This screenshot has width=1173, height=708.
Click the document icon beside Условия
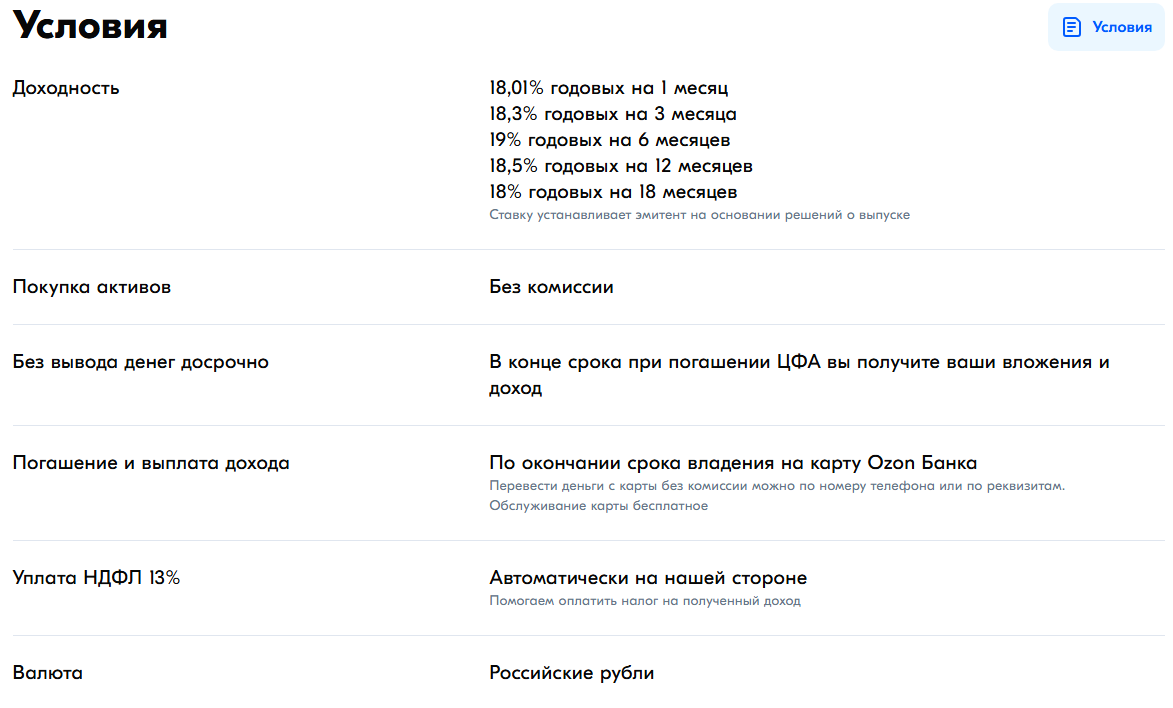(1071, 27)
